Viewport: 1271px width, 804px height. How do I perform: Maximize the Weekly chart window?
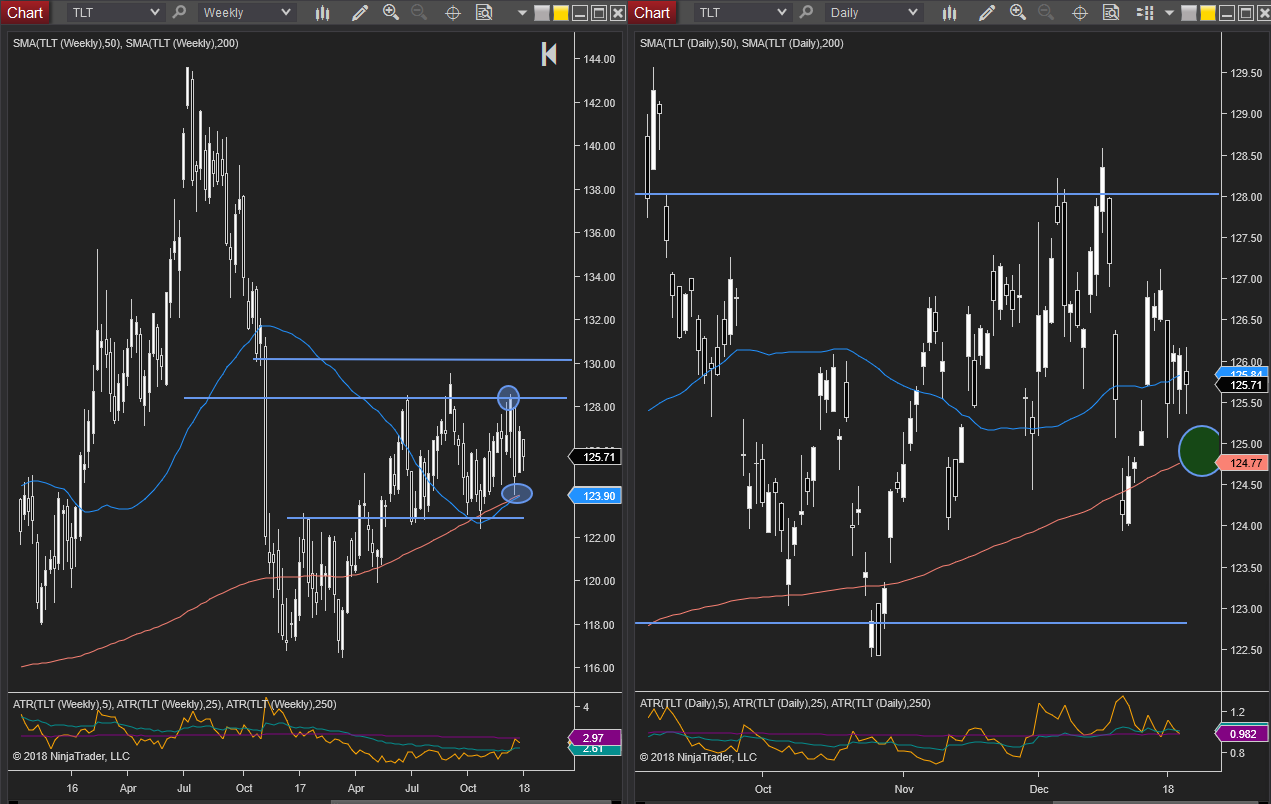tap(599, 13)
